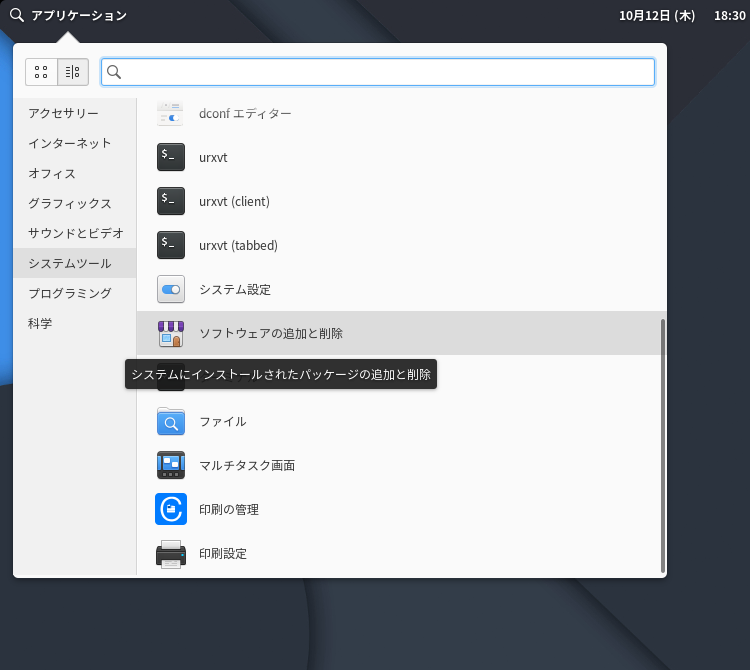Image resolution: width=750 pixels, height=670 pixels.
Task: Select インターネット category
Action: point(75,143)
